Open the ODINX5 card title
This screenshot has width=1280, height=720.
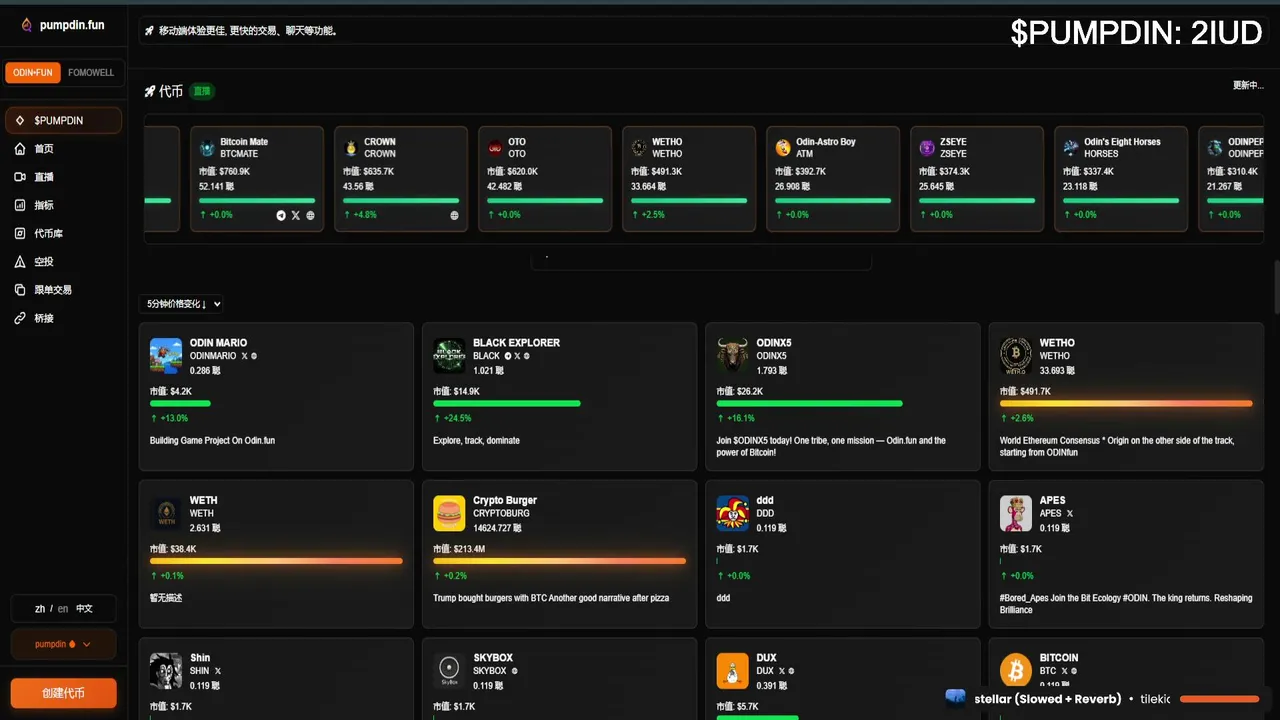(x=774, y=343)
